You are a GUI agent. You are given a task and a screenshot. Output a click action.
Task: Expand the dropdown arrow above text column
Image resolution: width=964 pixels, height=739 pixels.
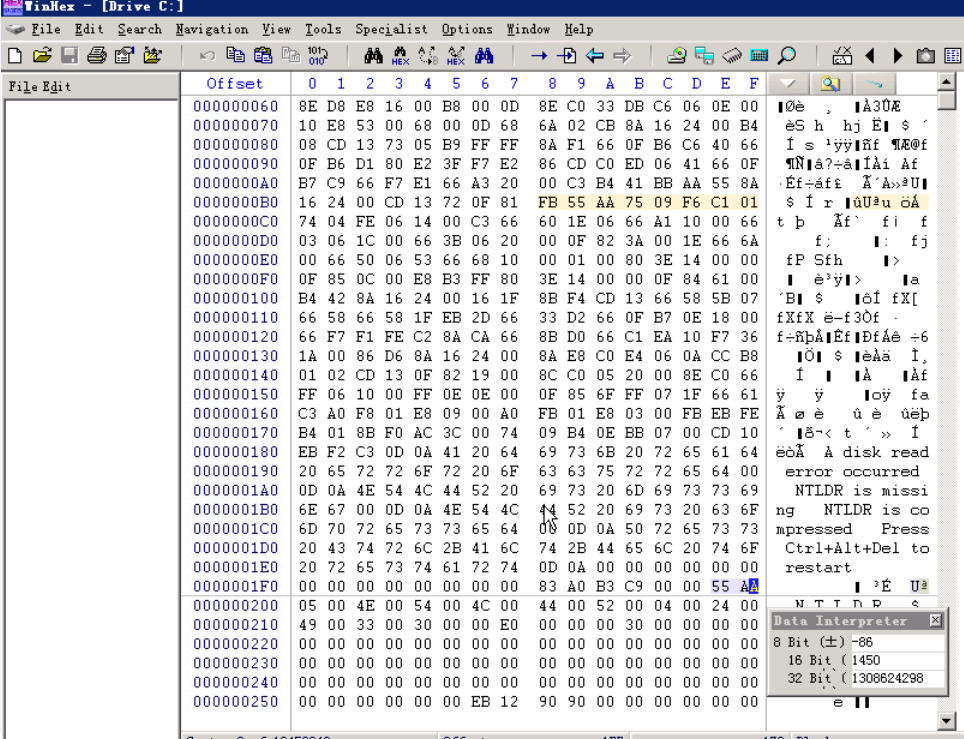[x=788, y=84]
